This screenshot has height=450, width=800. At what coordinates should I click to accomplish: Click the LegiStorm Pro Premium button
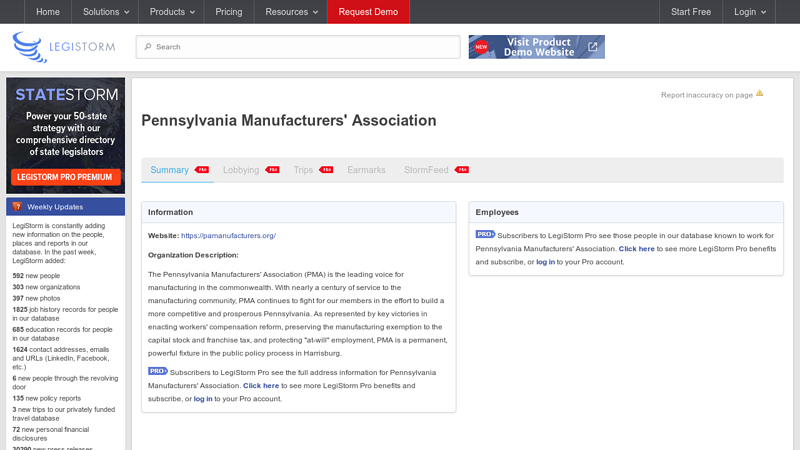[66, 177]
